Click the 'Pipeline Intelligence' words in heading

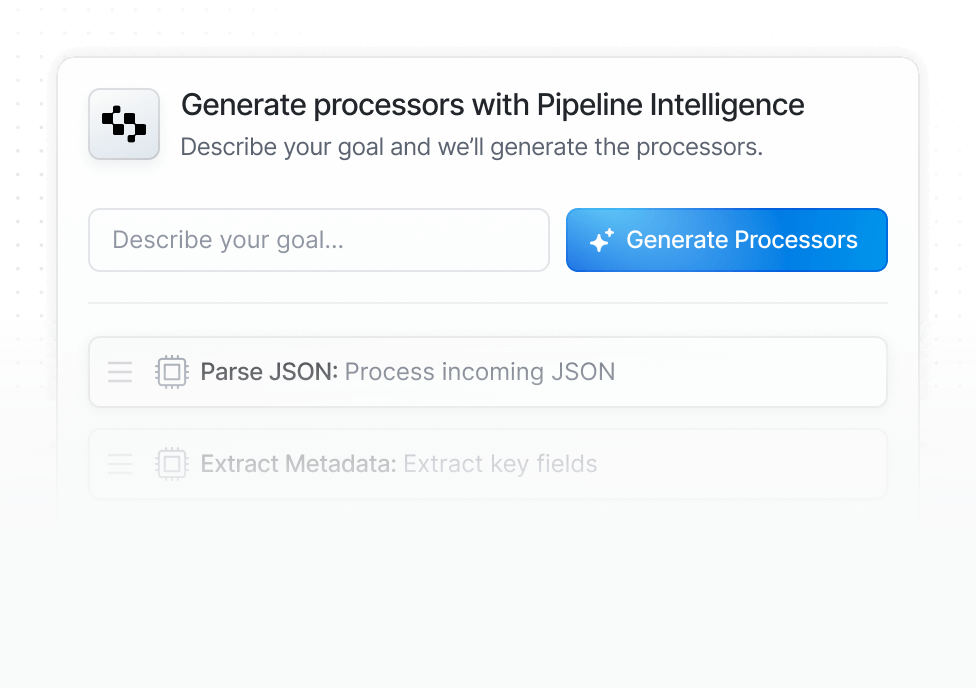click(x=670, y=105)
